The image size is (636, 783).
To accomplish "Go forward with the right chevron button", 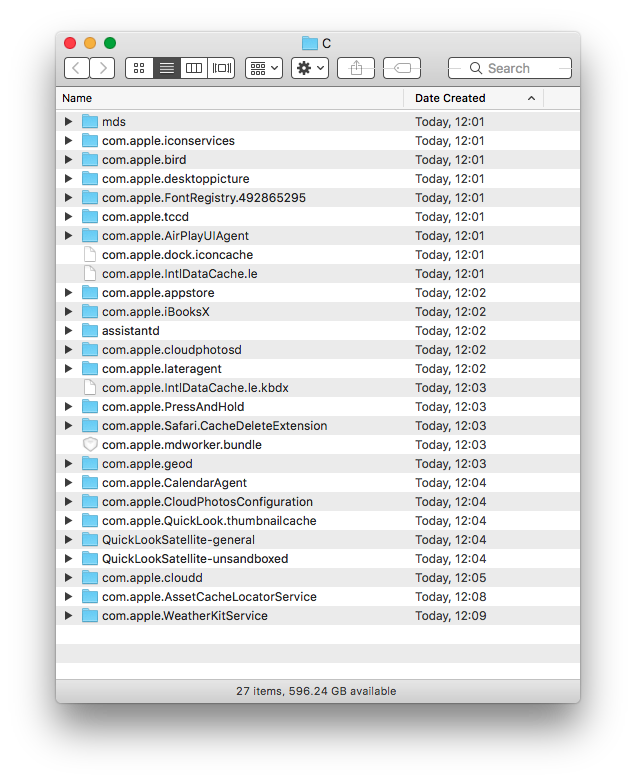I will [102, 68].
